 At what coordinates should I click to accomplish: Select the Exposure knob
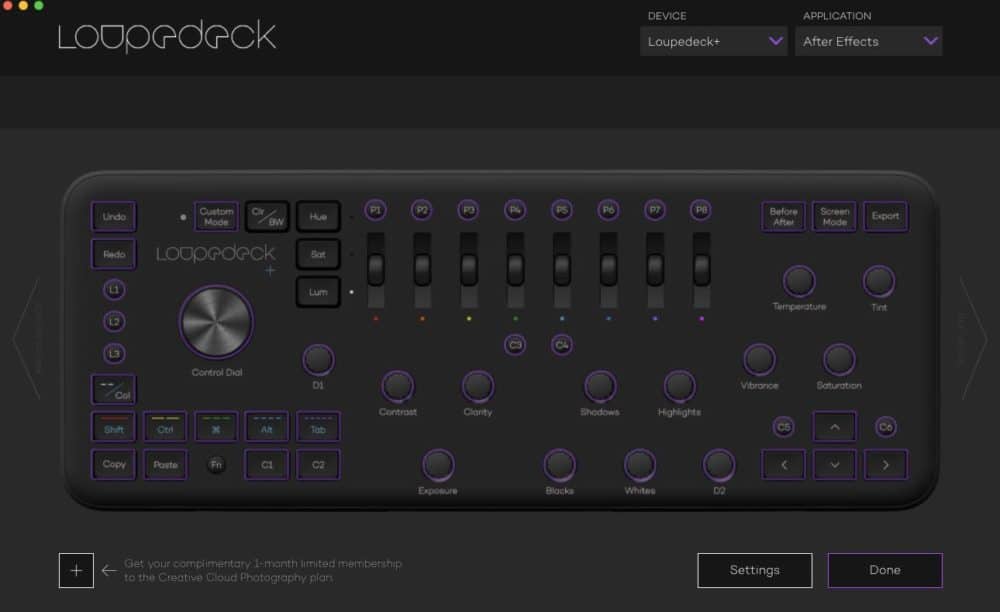point(438,465)
